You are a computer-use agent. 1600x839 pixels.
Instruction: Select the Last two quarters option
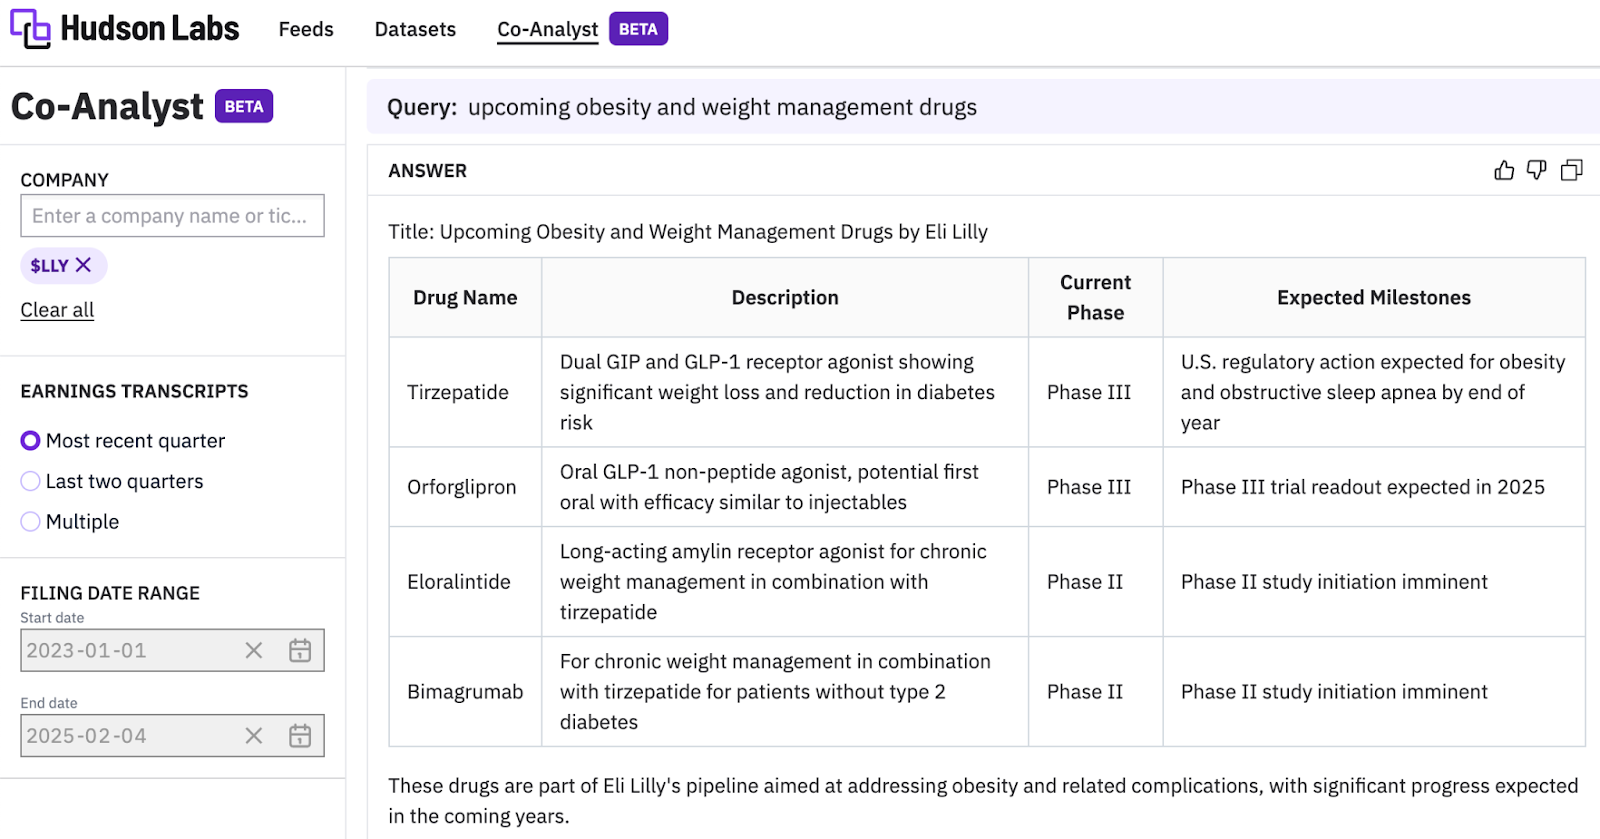[x=31, y=481]
